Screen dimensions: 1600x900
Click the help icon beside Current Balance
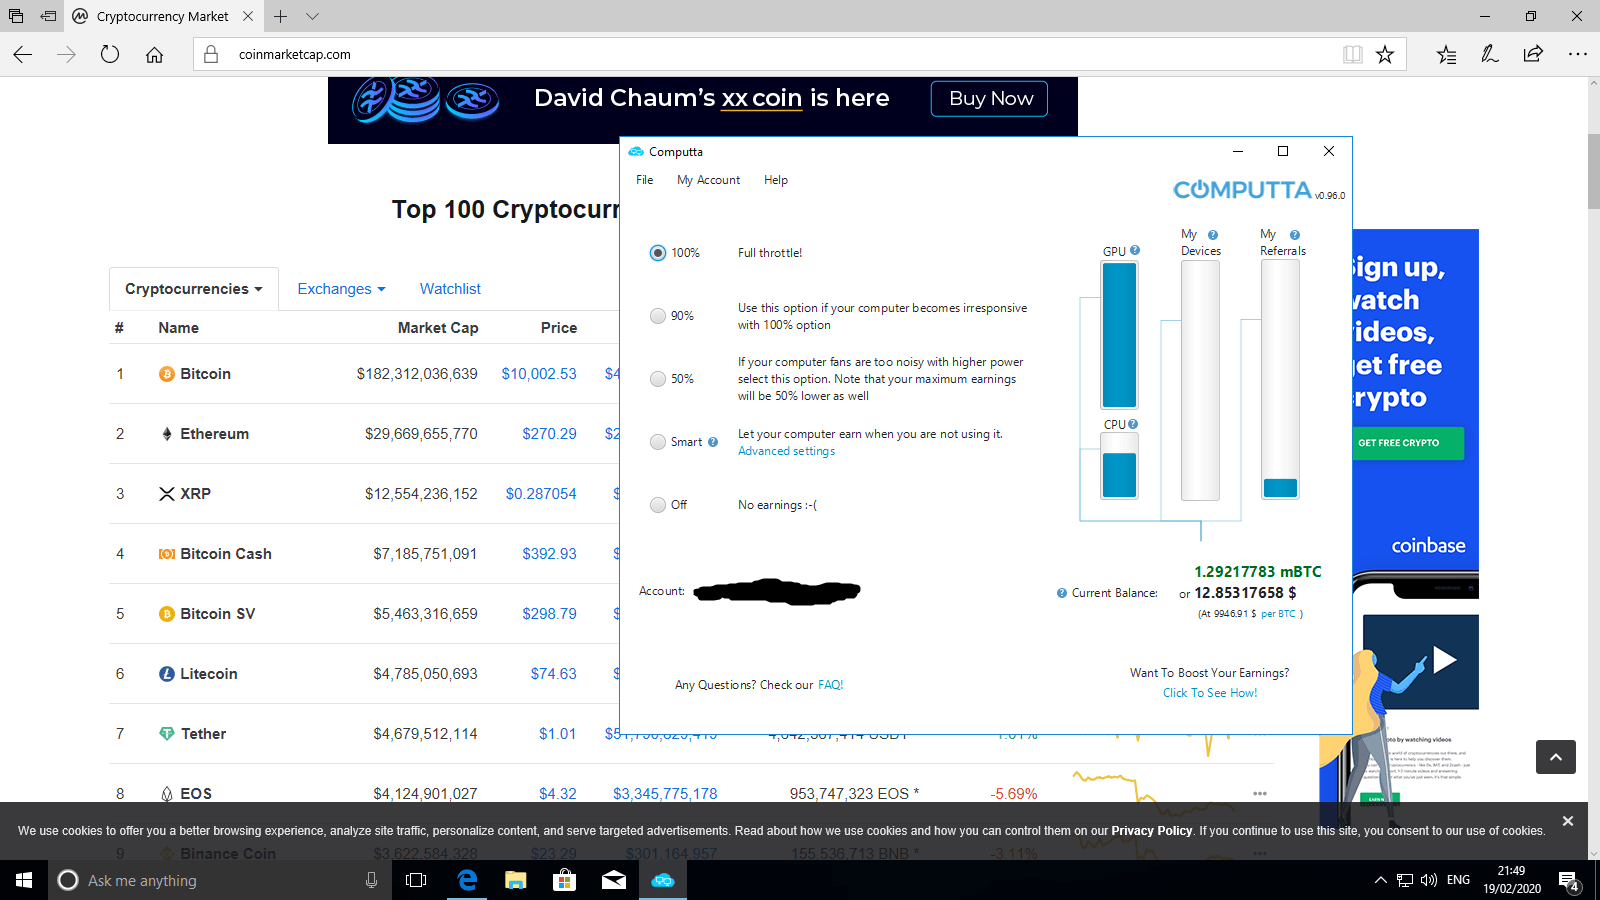(1062, 593)
